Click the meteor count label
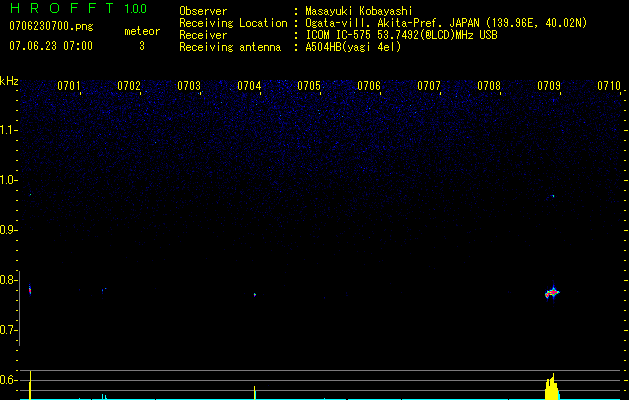Image resolution: width=629 pixels, height=400 pixels. pyautogui.click(x=142, y=31)
